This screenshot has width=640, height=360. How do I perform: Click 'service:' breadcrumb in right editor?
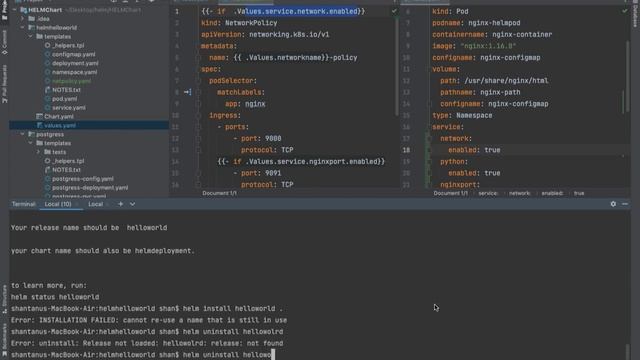488,193
